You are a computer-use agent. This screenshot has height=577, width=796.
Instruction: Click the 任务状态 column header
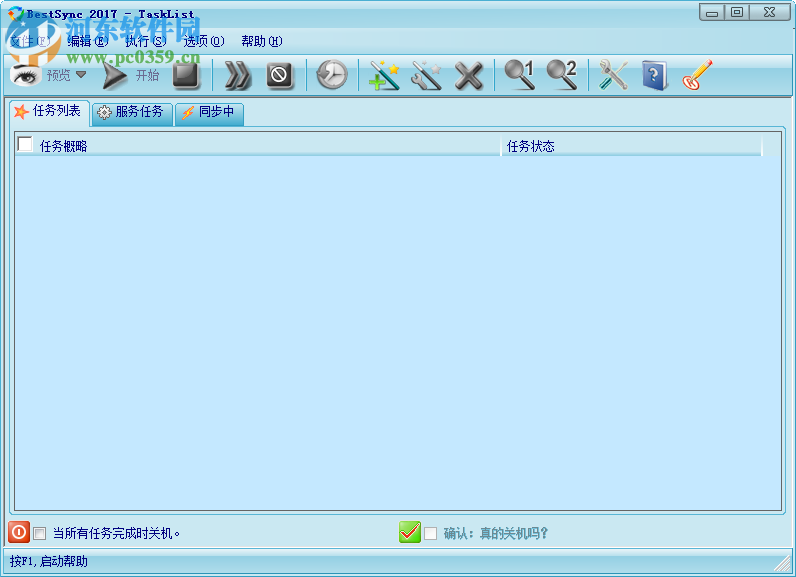pyautogui.click(x=632, y=146)
